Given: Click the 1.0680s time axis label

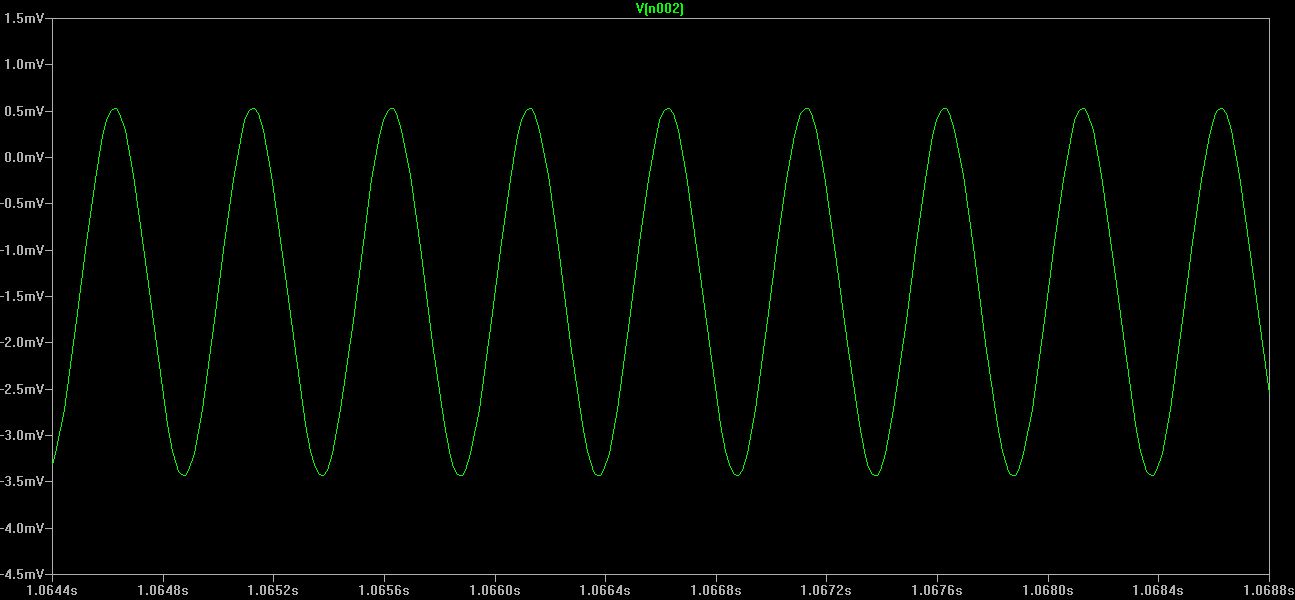Looking at the screenshot, I should [1049, 591].
